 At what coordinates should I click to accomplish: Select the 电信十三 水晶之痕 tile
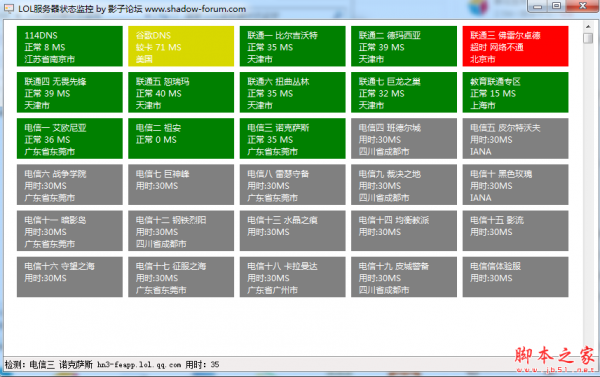click(x=292, y=231)
